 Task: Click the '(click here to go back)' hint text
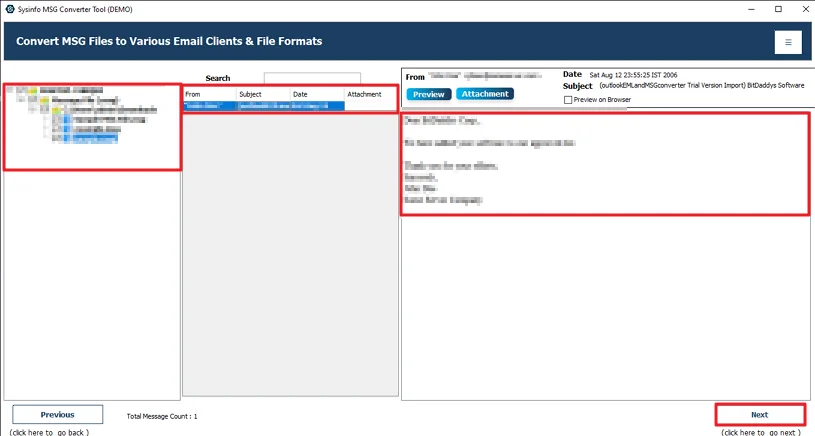click(49, 432)
